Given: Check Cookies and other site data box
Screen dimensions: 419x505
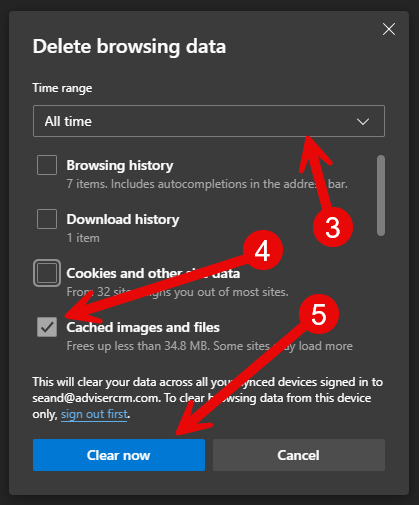Looking at the screenshot, I should pyautogui.click(x=47, y=273).
